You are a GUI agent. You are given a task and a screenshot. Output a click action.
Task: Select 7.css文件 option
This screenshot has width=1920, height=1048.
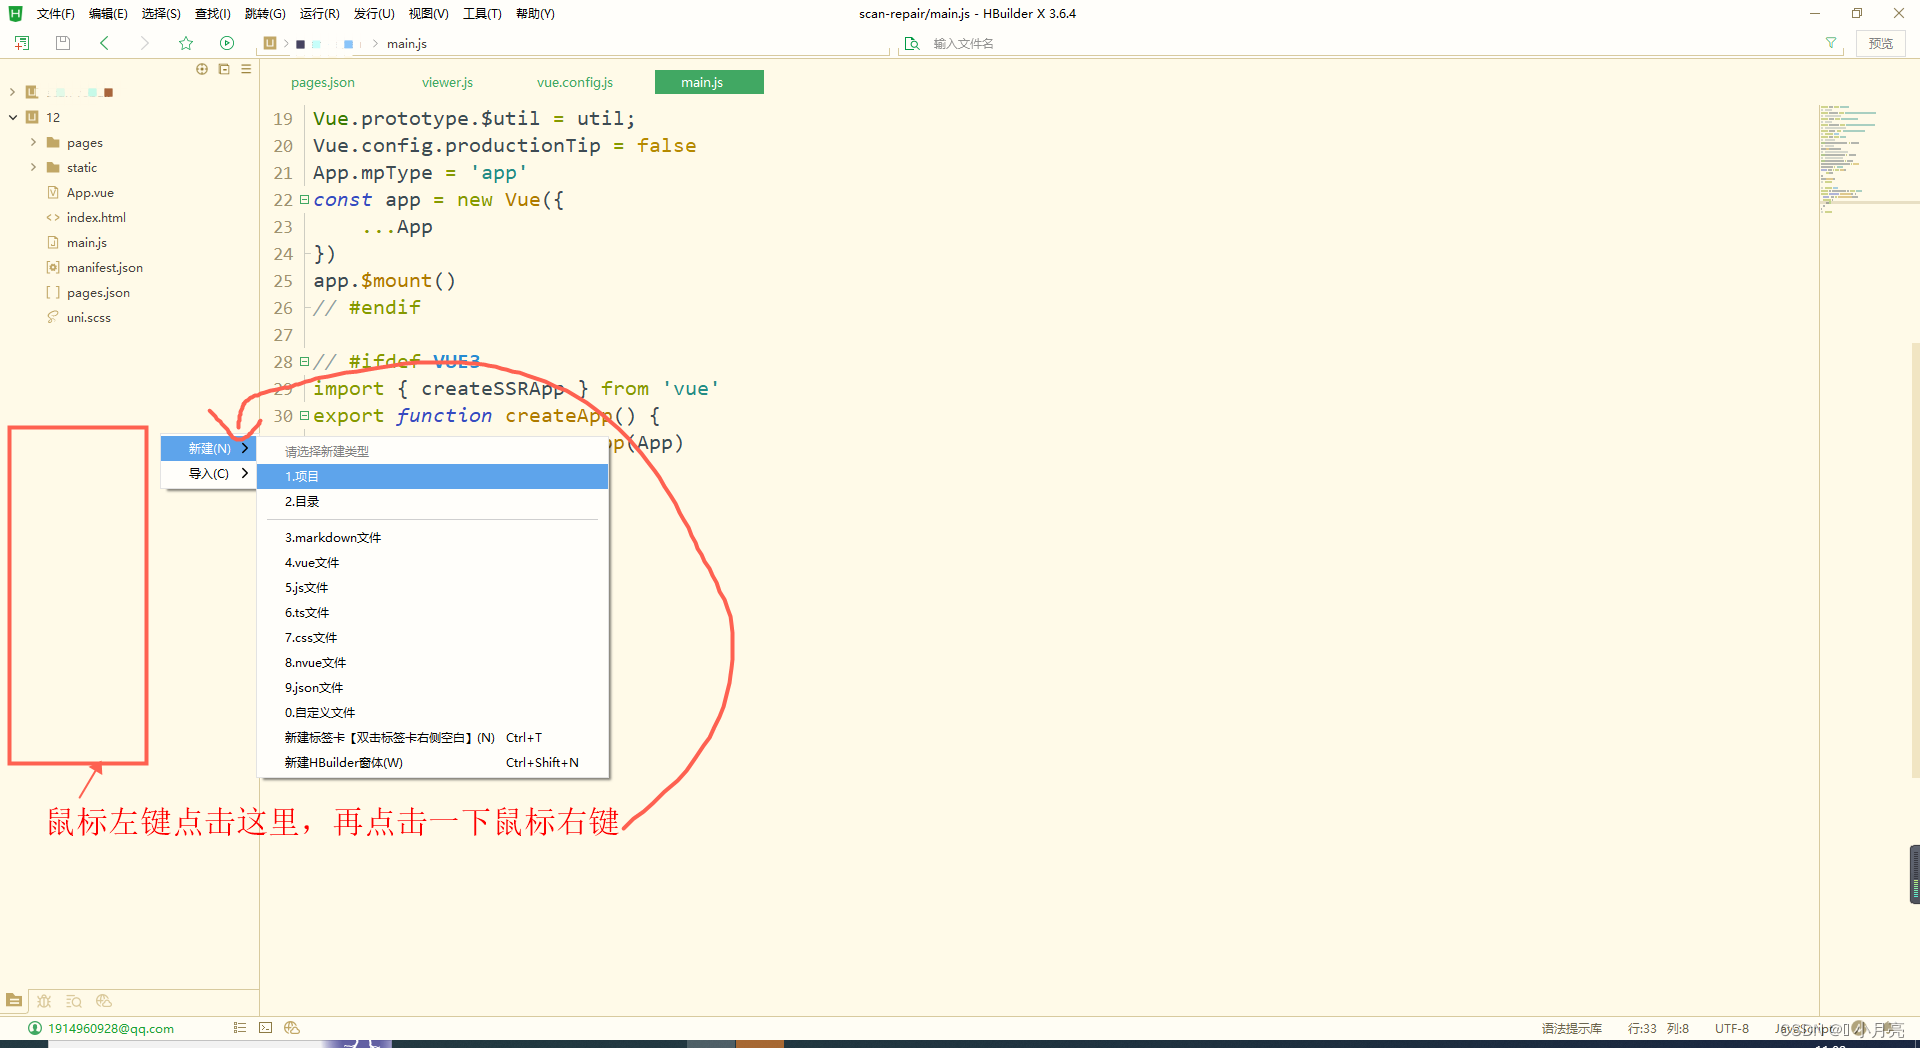pyautogui.click(x=433, y=637)
